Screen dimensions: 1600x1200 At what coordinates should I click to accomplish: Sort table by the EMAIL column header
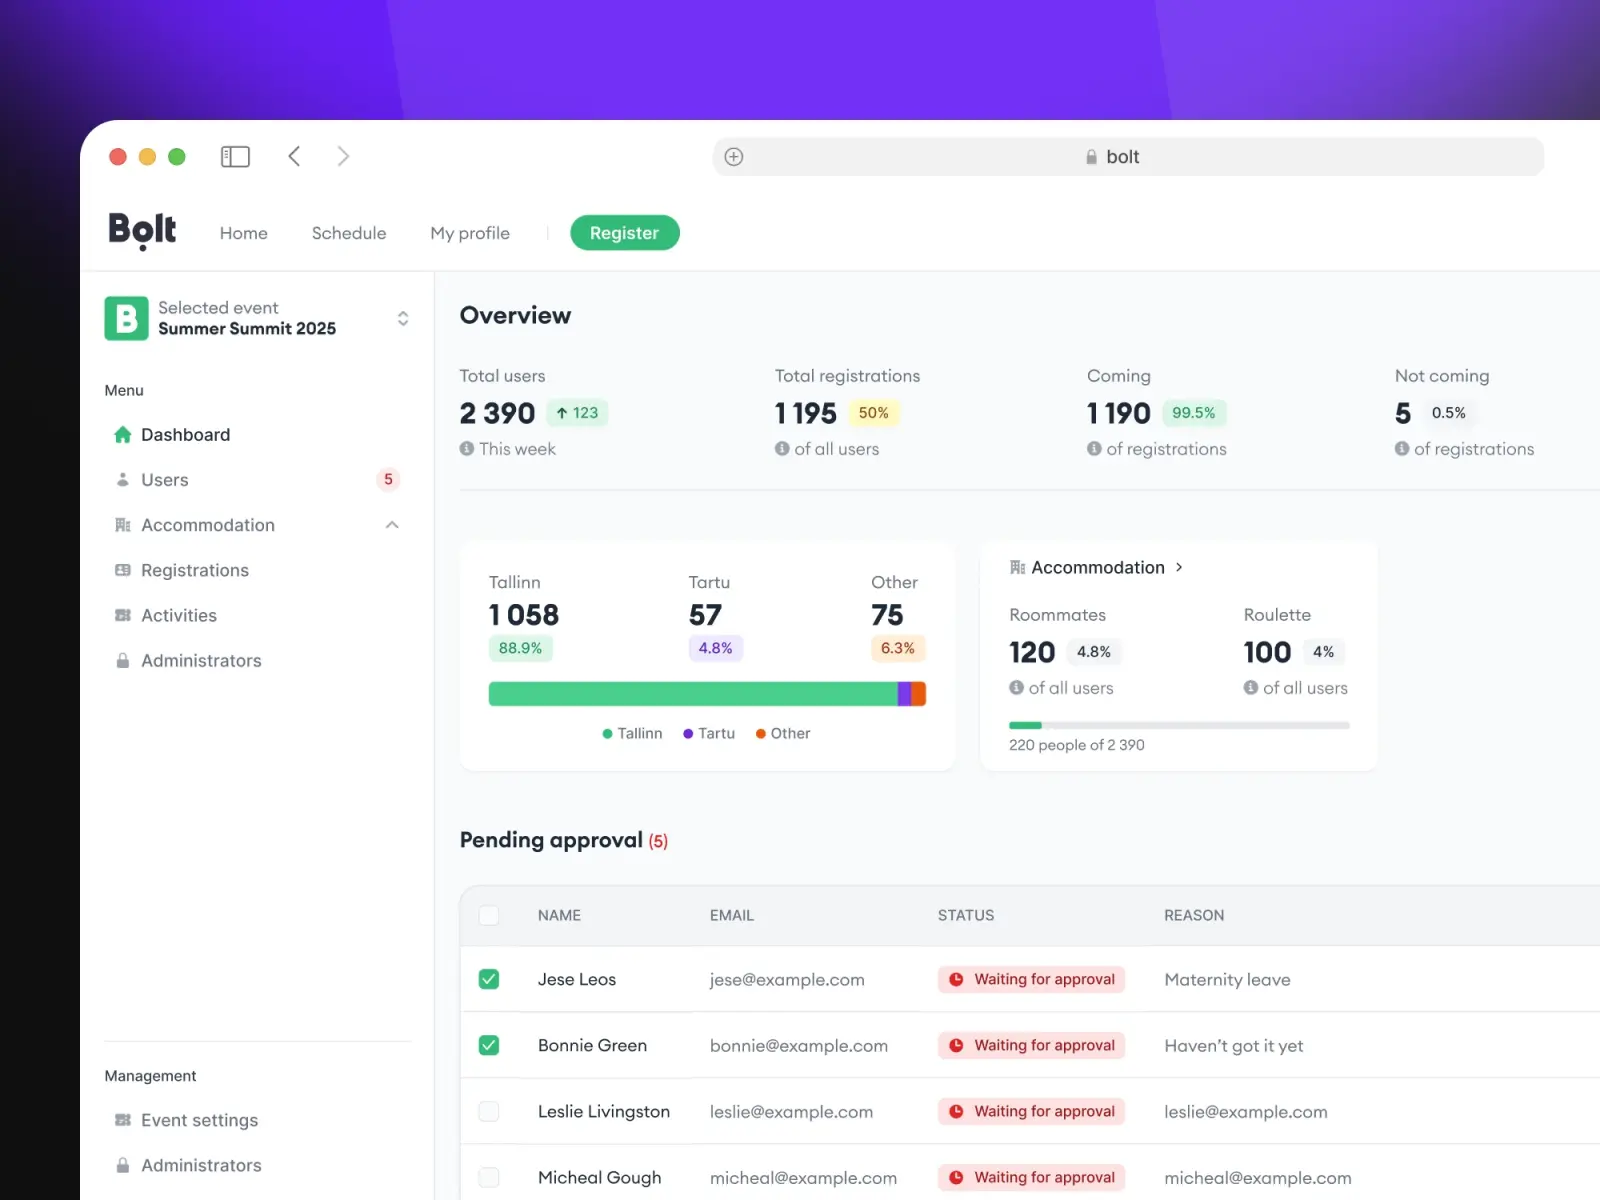click(732, 915)
